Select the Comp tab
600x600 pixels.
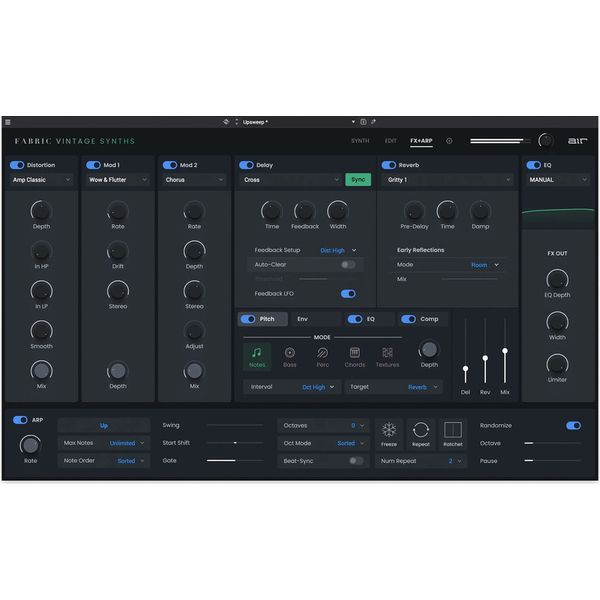(x=422, y=319)
